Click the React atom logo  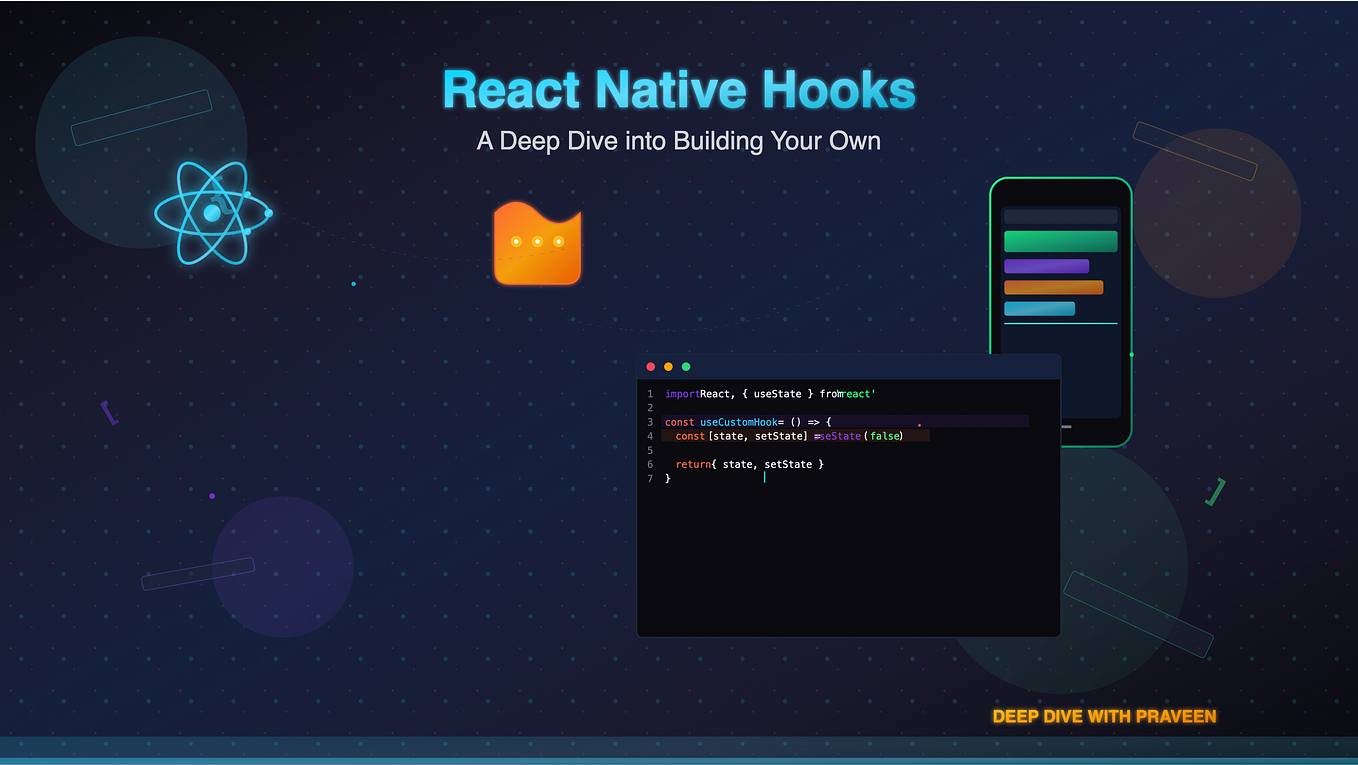pos(213,213)
